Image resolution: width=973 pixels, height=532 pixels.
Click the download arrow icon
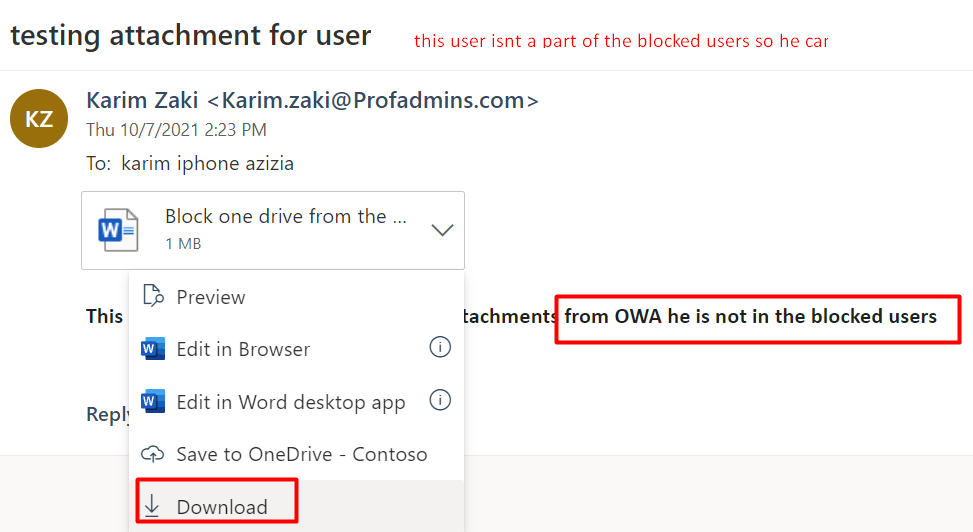tap(152, 506)
